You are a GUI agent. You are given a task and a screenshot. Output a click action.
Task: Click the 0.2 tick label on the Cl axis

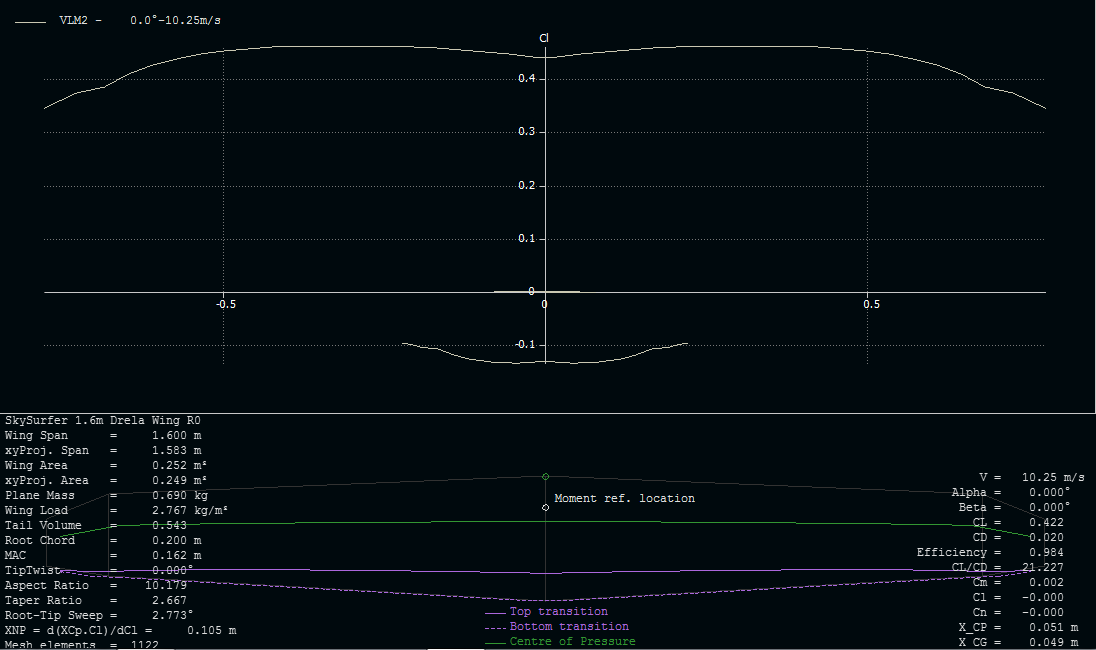[x=526, y=185]
